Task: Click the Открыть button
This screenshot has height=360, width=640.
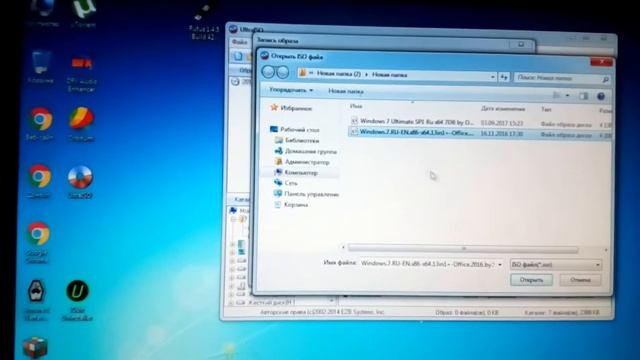Action: tap(531, 280)
